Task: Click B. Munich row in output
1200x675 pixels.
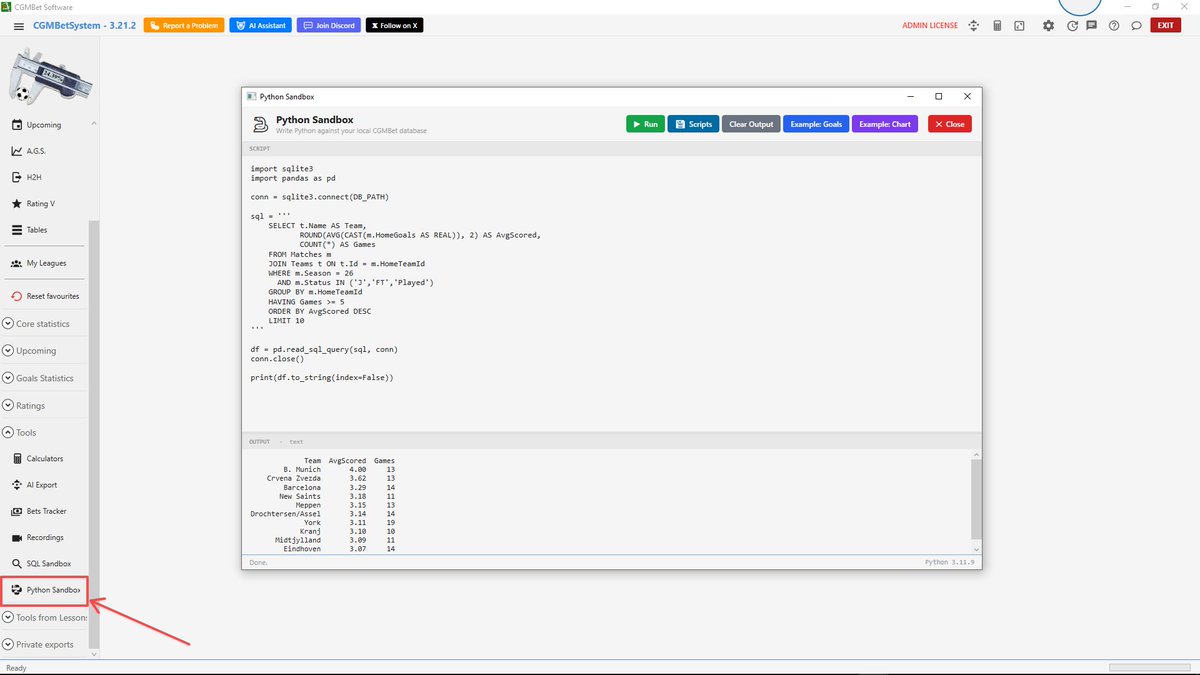Action: [322, 469]
